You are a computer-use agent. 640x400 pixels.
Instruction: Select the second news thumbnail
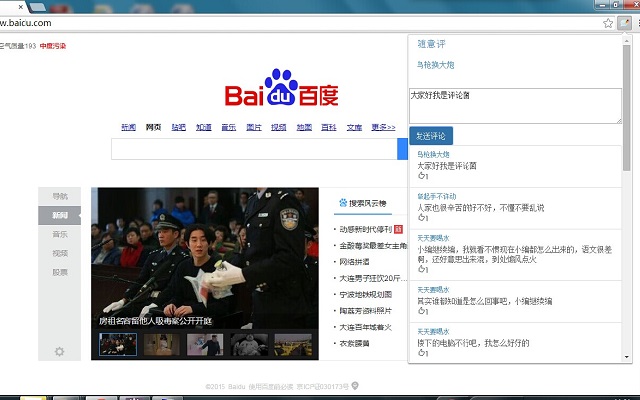[162, 344]
